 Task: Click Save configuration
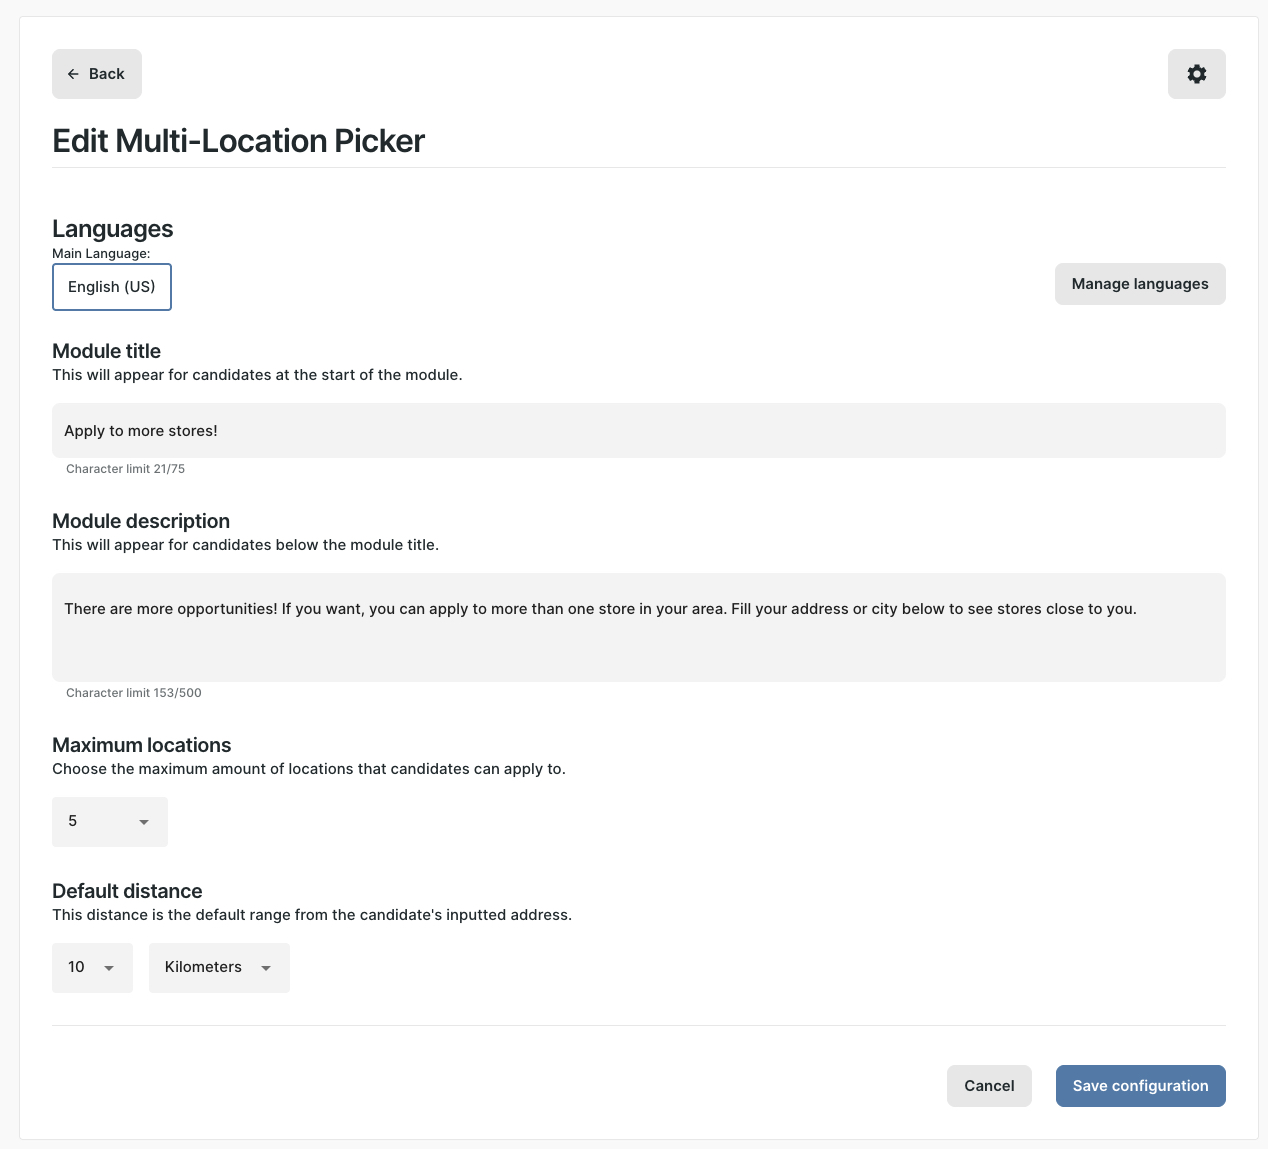[x=1140, y=1086]
